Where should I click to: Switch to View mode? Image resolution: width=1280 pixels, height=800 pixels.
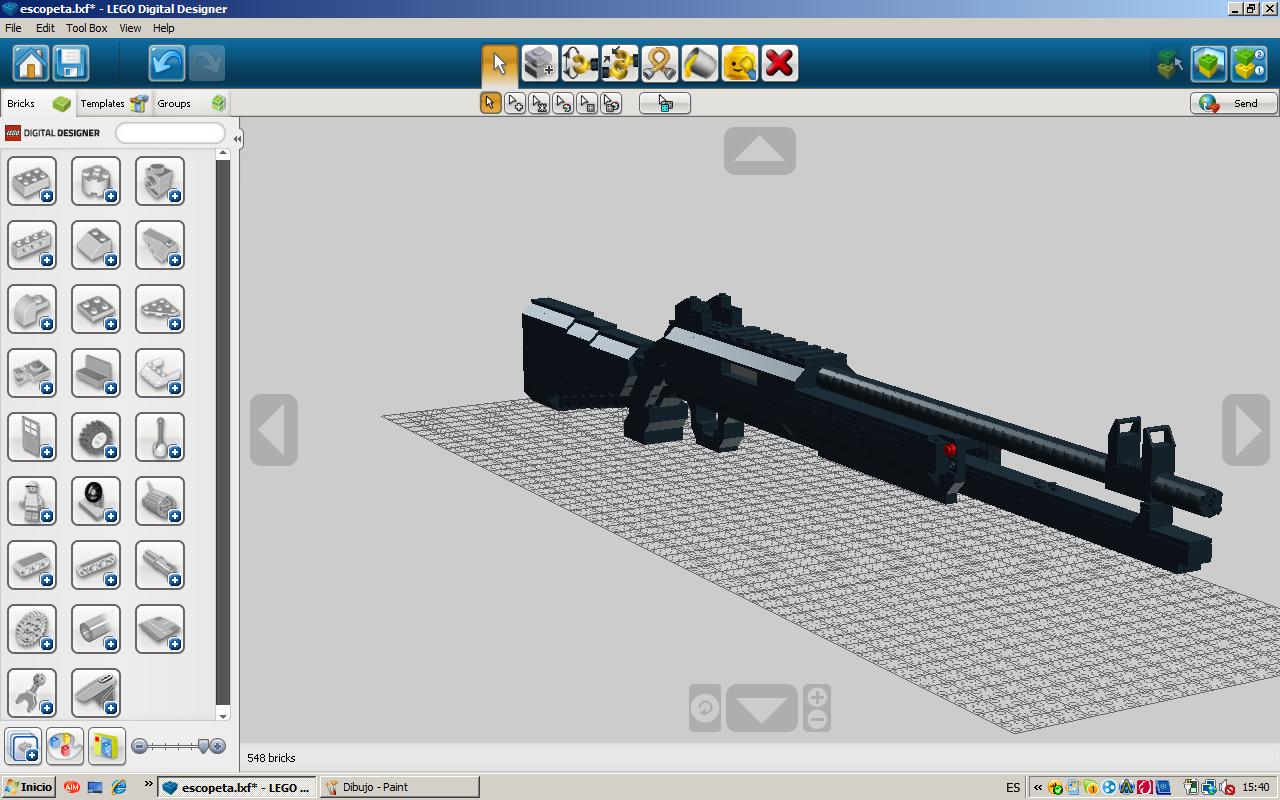pyautogui.click(x=1207, y=62)
